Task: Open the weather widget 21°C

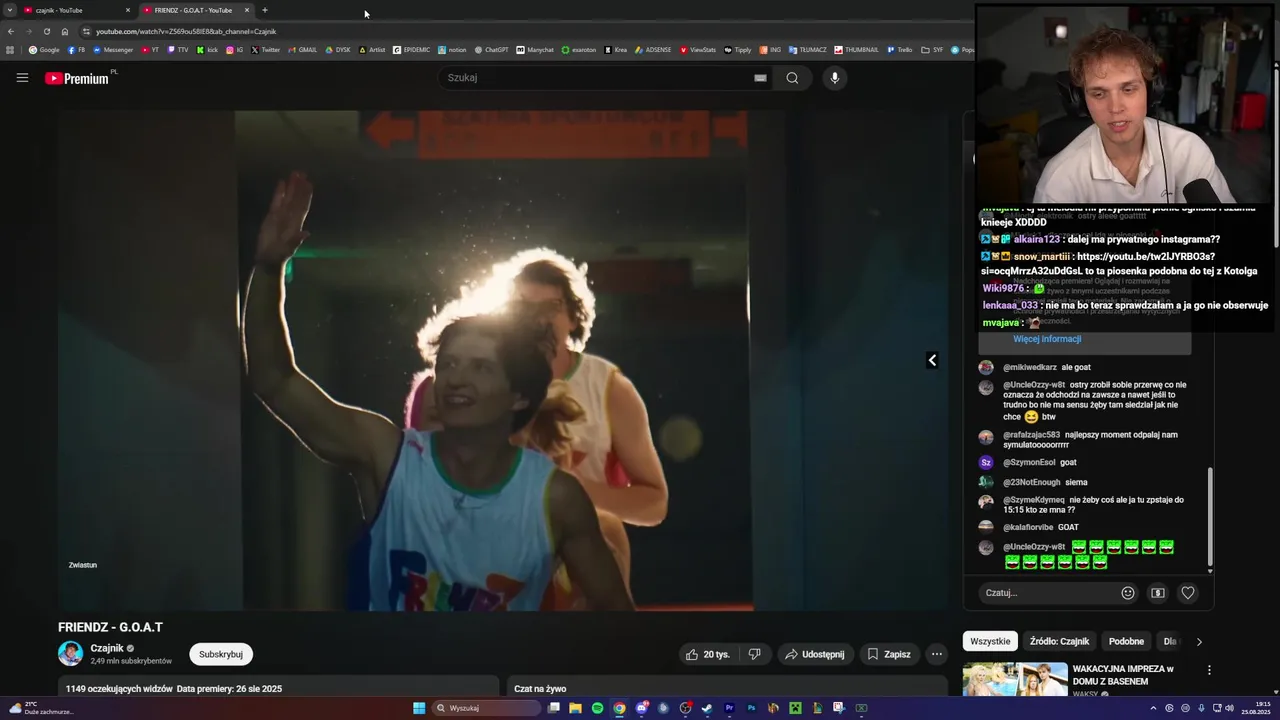Action: 42,708
